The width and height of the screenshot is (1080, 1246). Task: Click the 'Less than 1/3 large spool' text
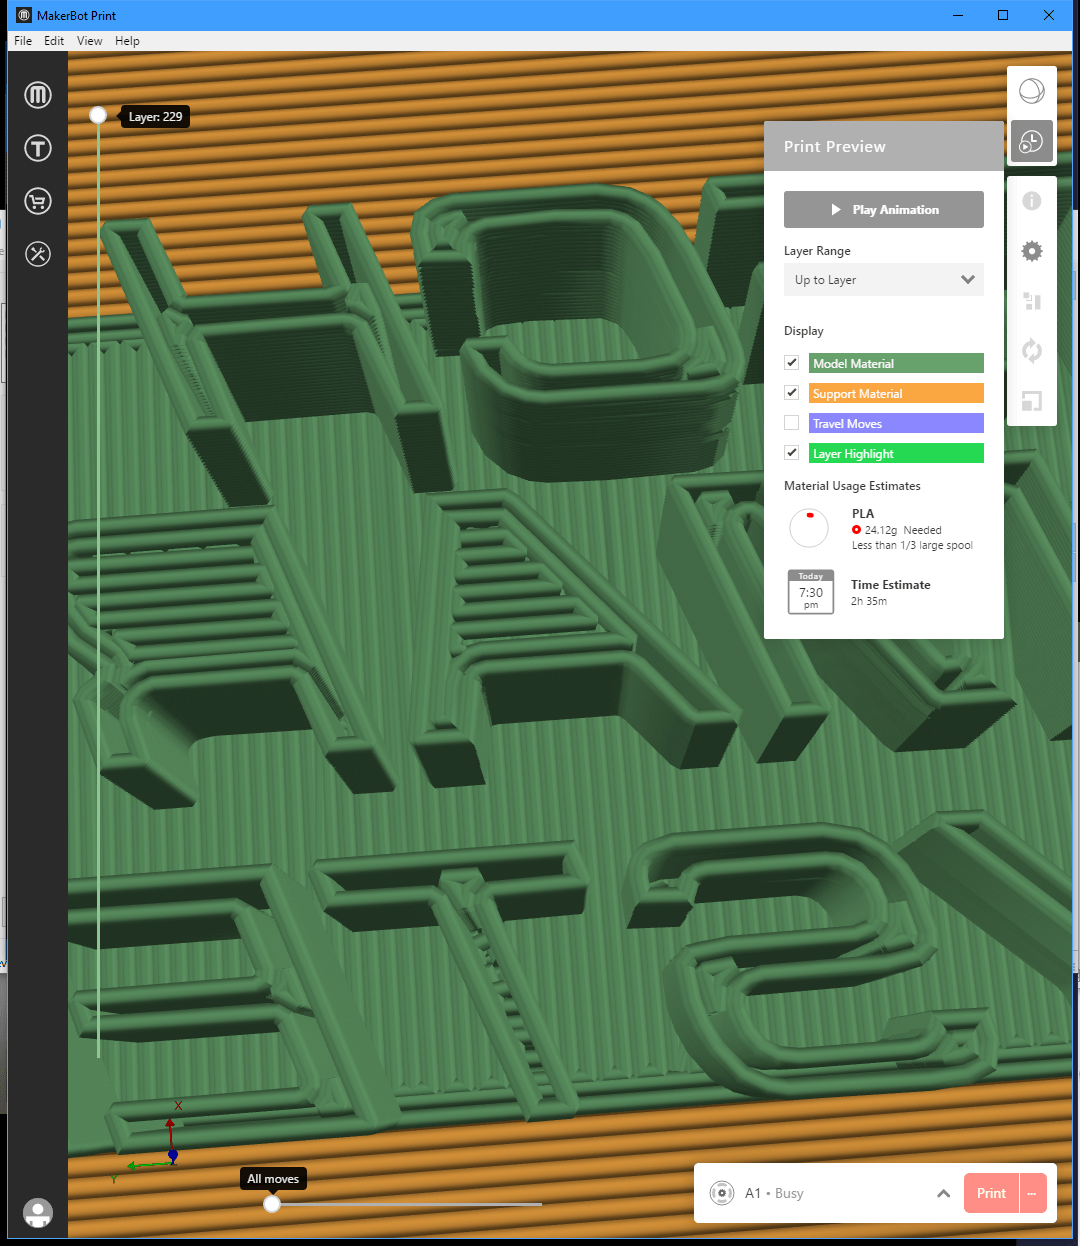912,545
